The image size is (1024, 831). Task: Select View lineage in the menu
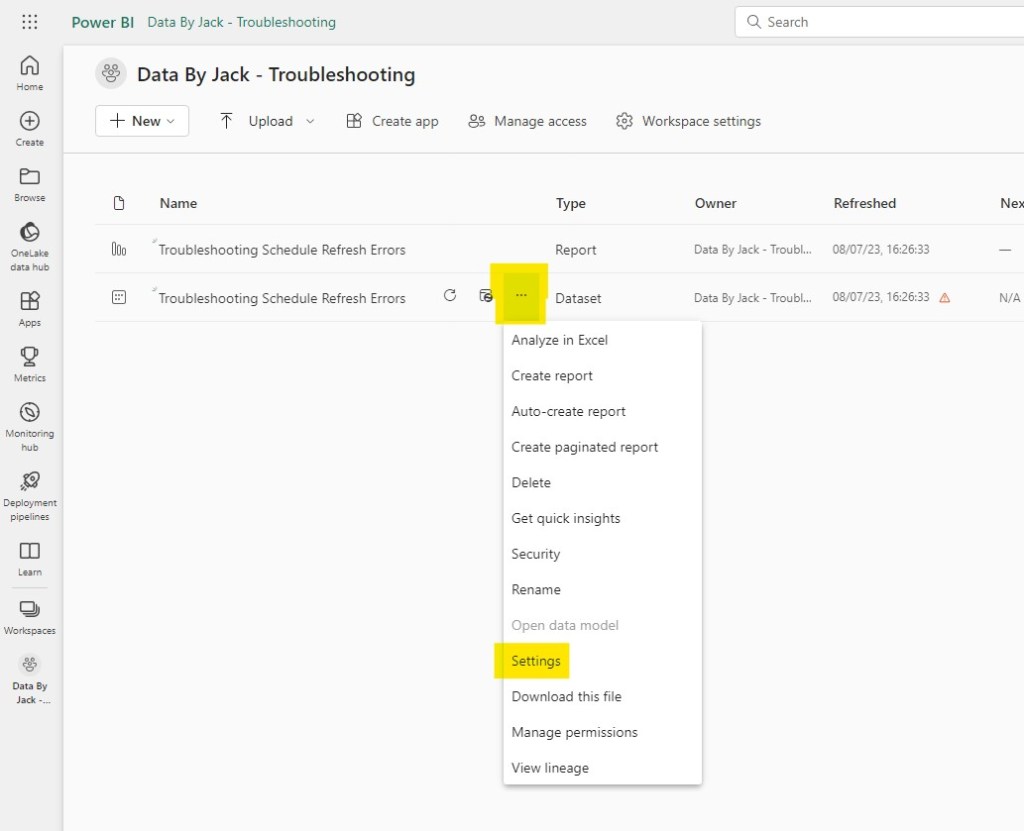point(550,768)
